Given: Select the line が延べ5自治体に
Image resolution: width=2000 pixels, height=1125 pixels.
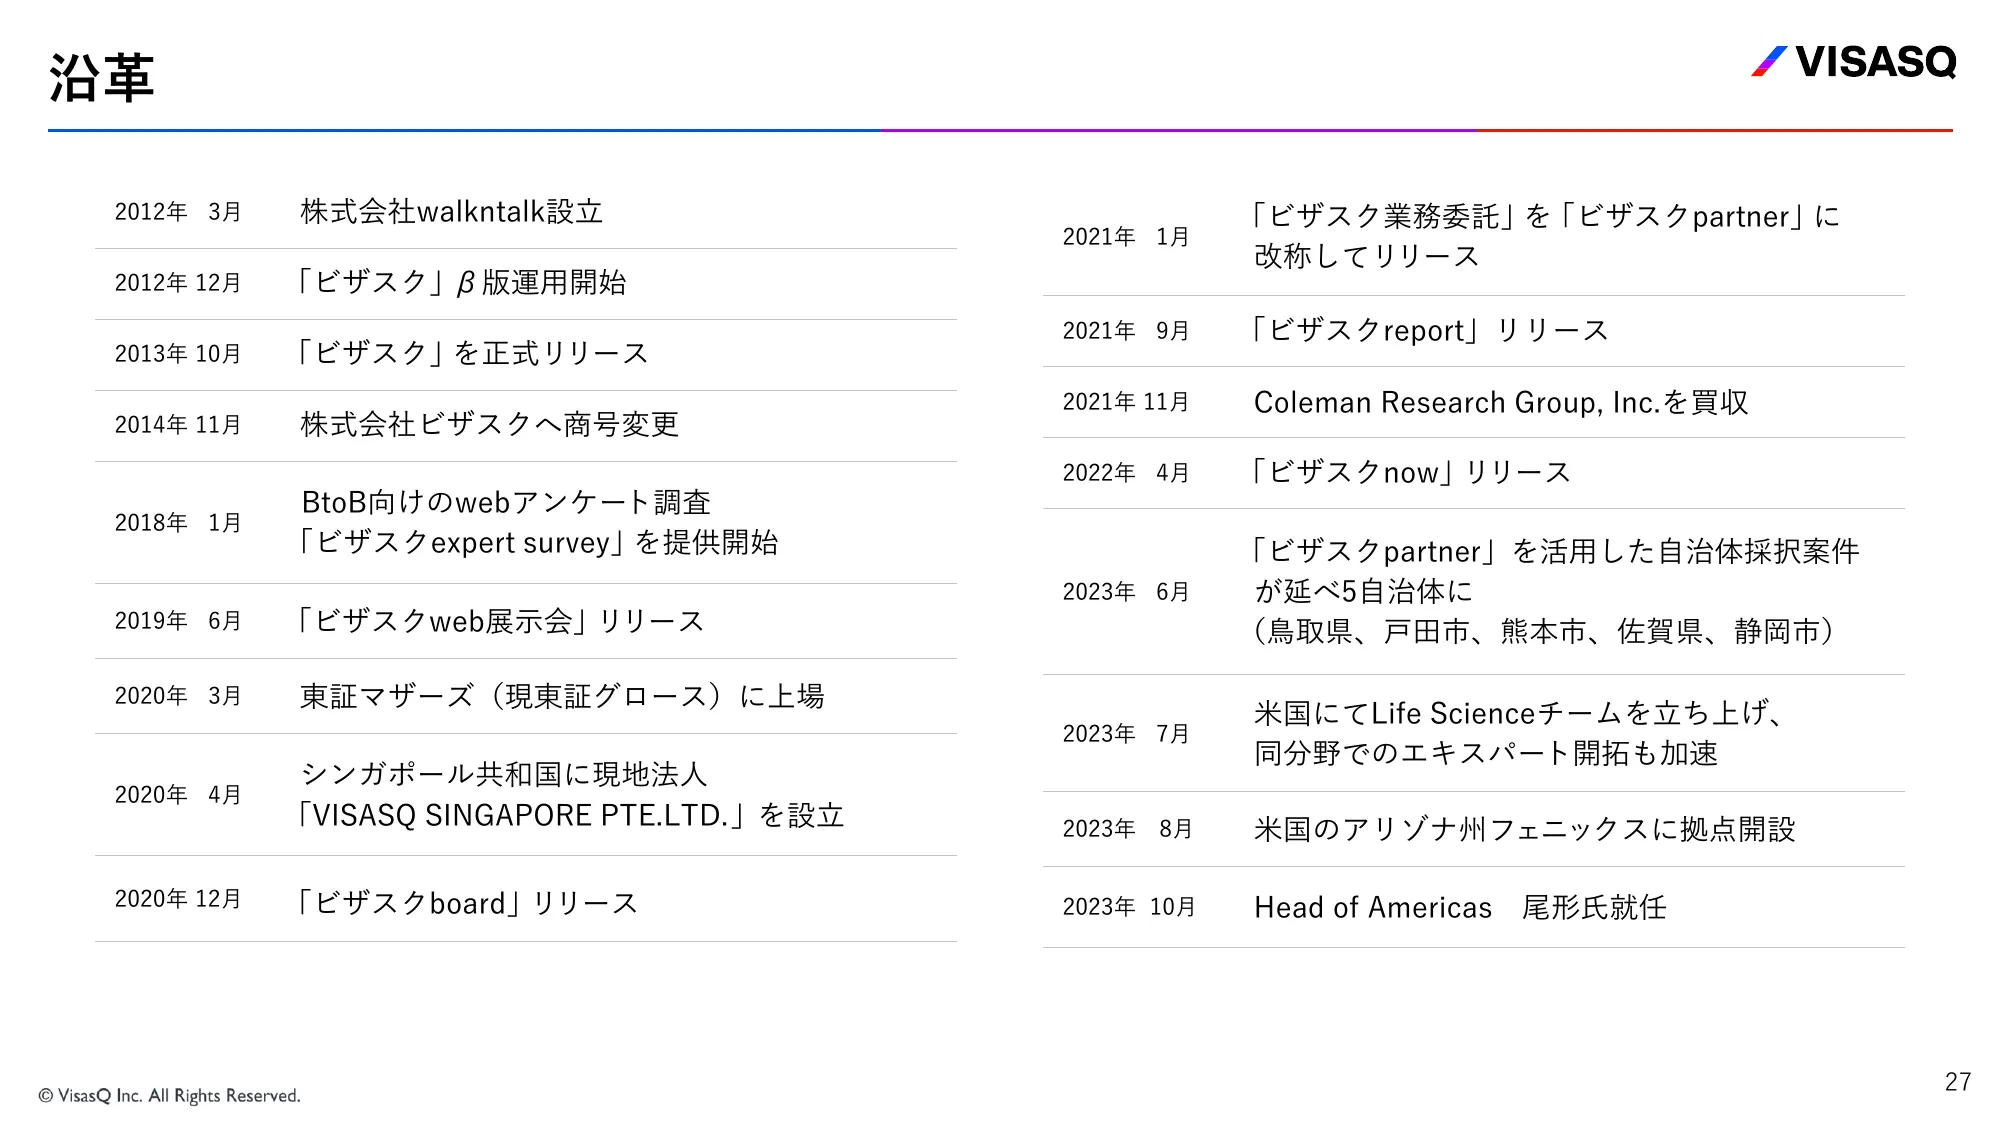Looking at the screenshot, I should (x=1364, y=591).
